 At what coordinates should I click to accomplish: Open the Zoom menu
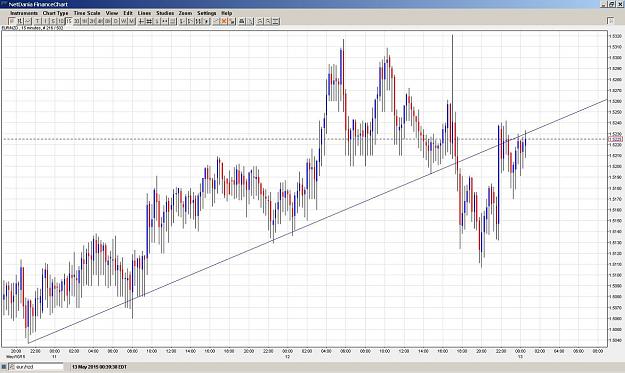coord(185,13)
